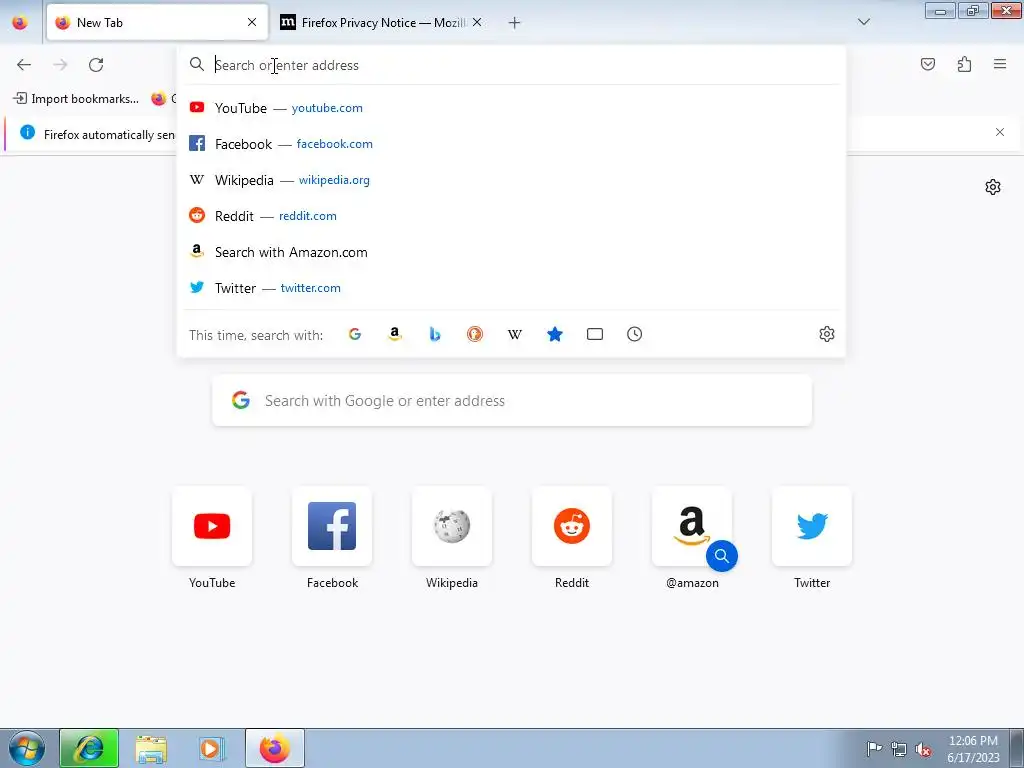Search this time with DuckDuckGo icon
The width and height of the screenshot is (1024, 768).
click(x=475, y=334)
